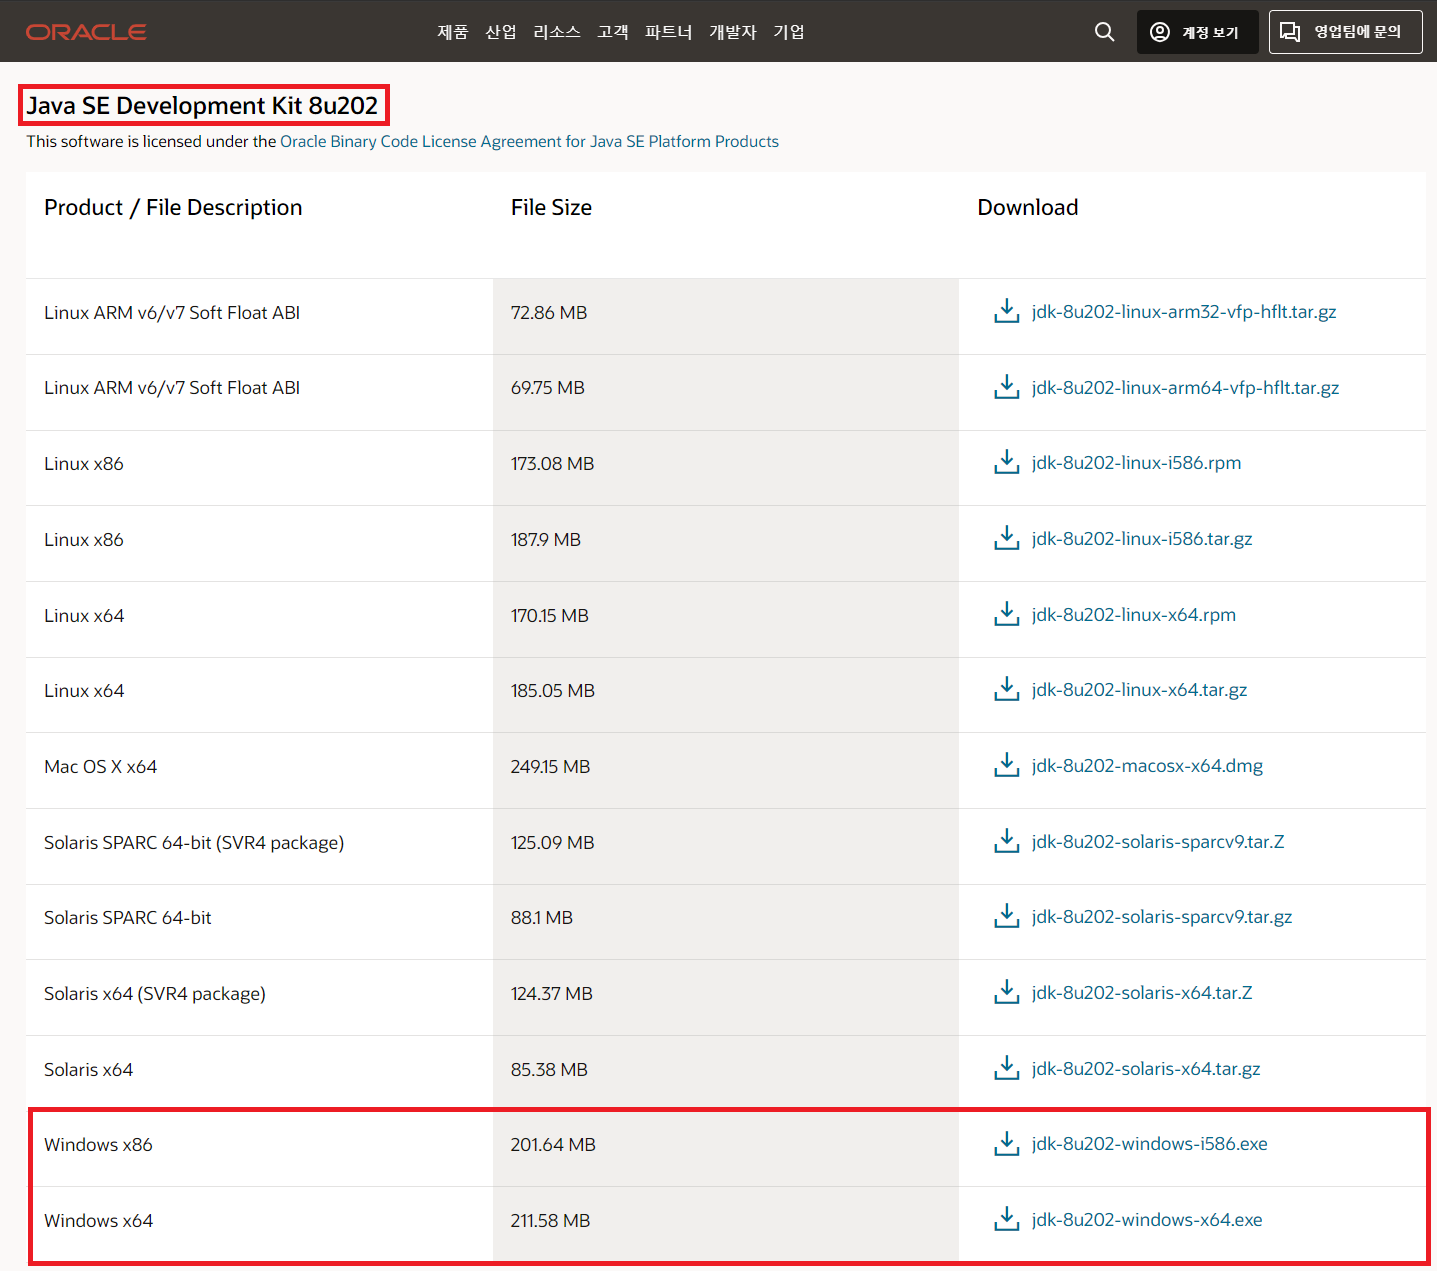Click download icon for jdk-8u202-windows-i586.exe
This screenshot has height=1271, width=1437.
(1006, 1143)
